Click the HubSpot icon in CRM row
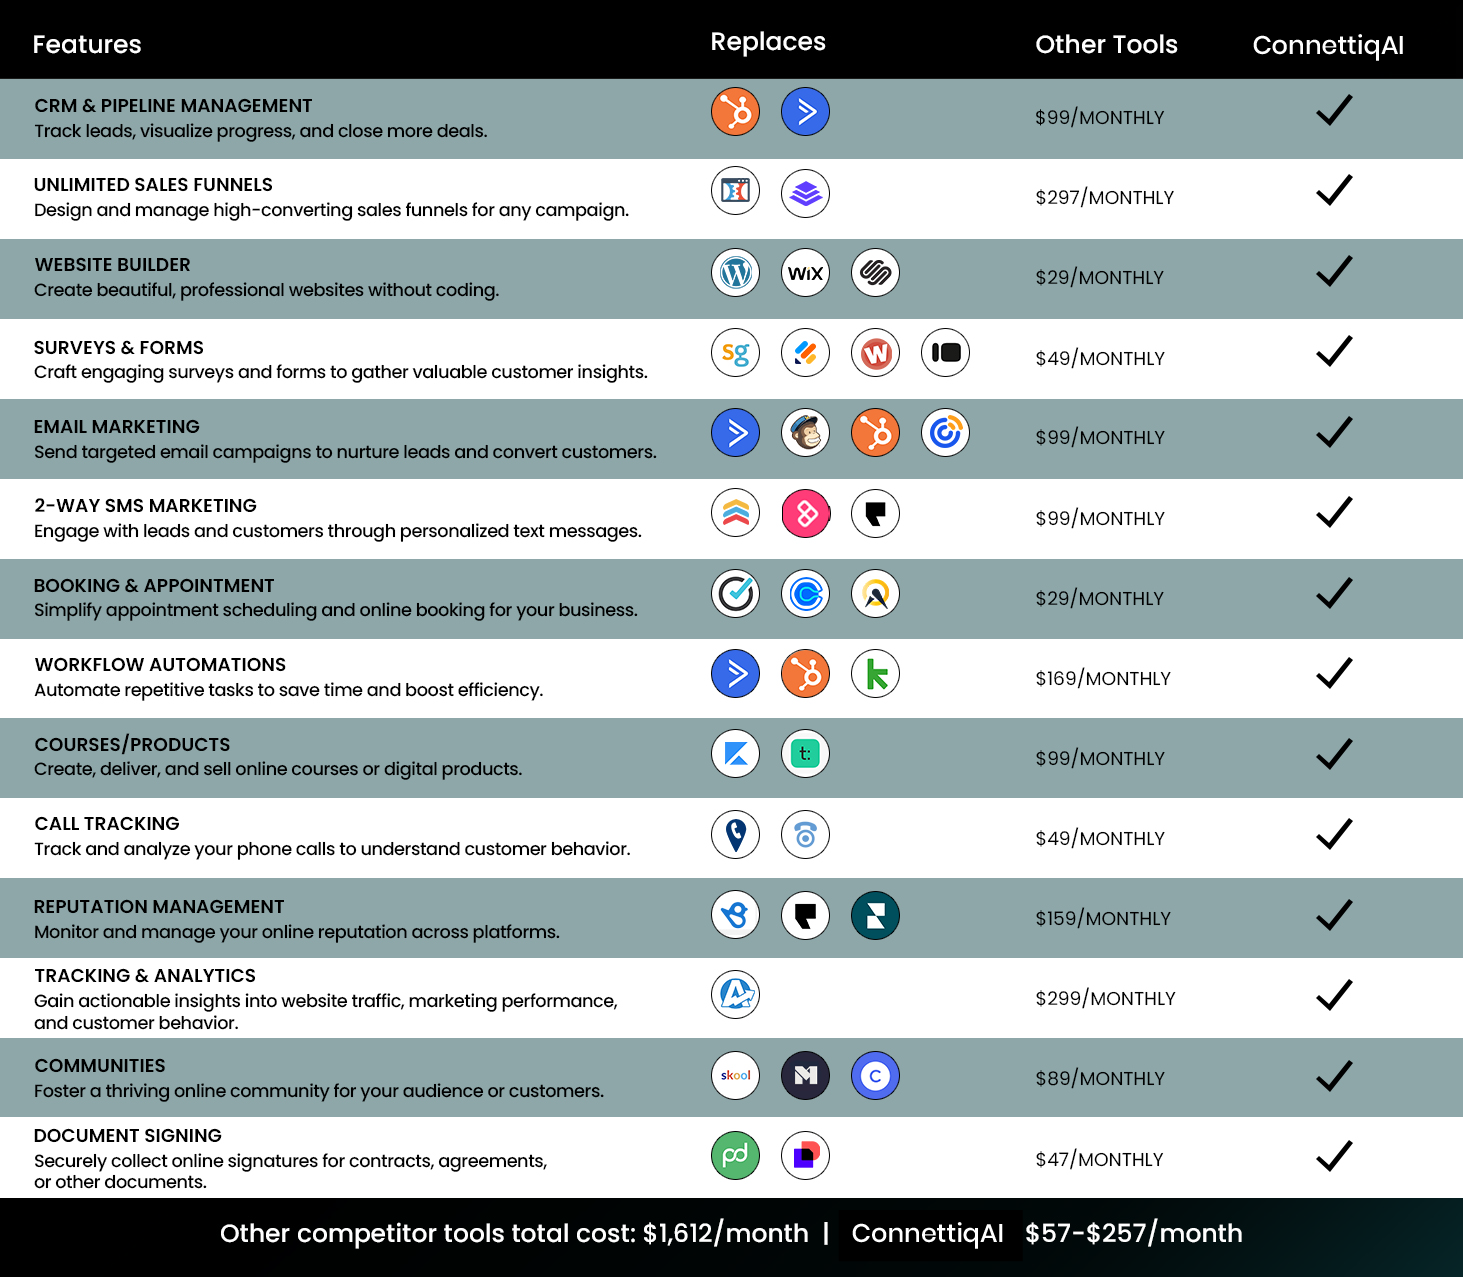This screenshot has height=1277, width=1463. pos(735,112)
